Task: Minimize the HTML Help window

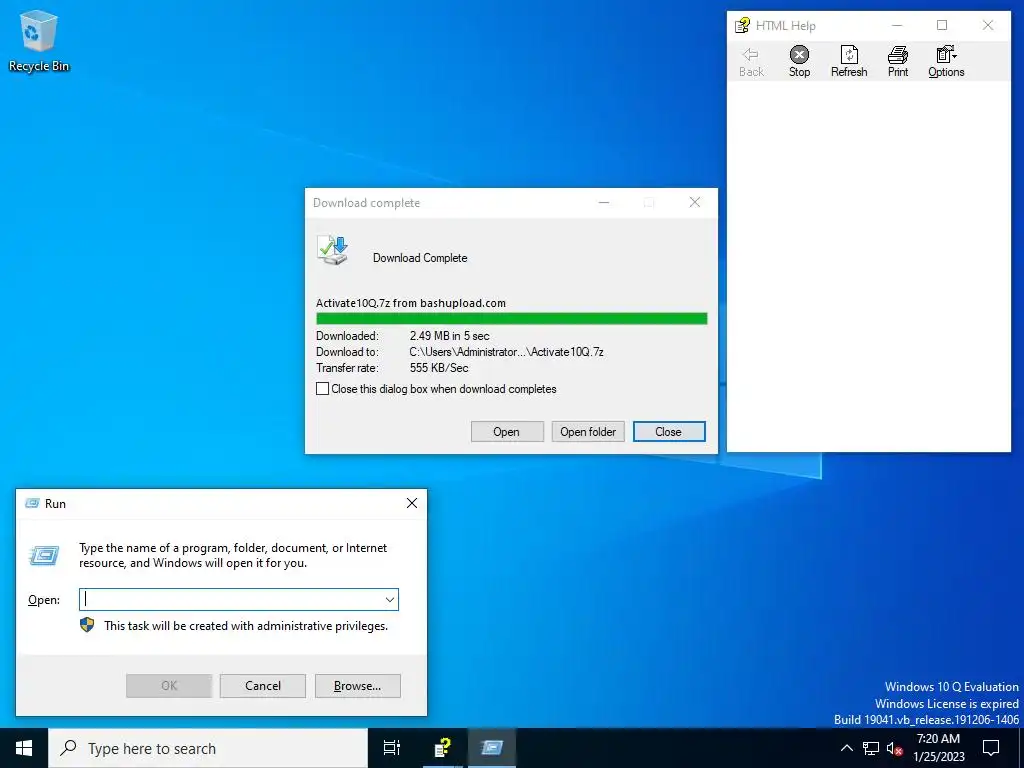Action: tap(897, 25)
